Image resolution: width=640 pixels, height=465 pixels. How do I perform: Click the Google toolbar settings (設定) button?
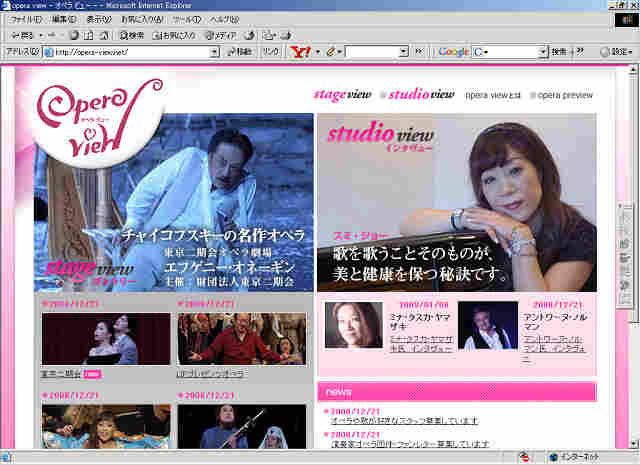616,52
